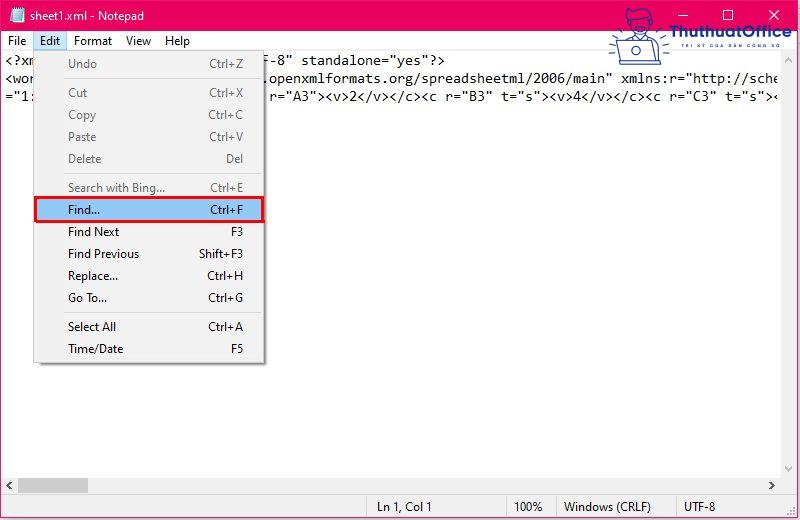Click Search with Bing... menu entry

pos(149,188)
